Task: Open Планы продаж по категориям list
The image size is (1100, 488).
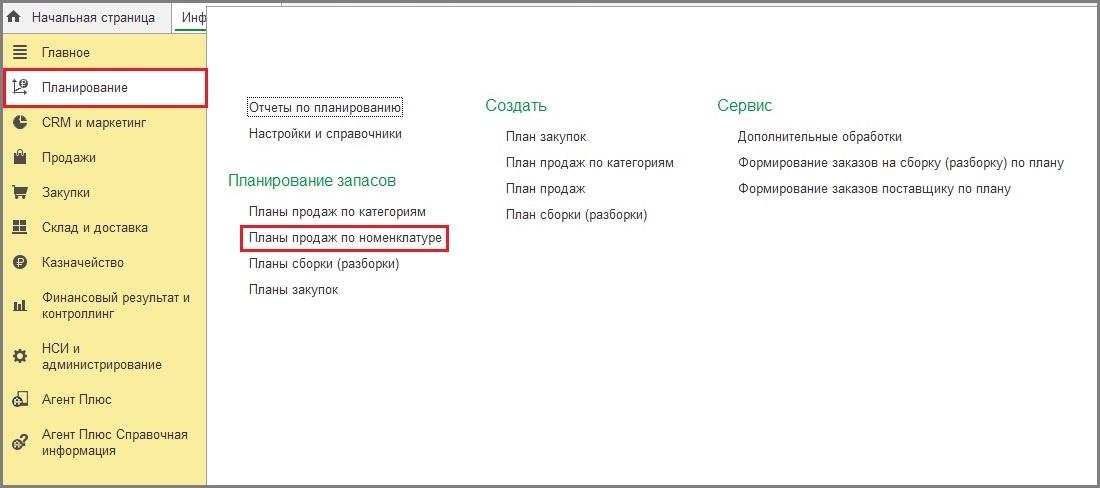Action: point(337,211)
